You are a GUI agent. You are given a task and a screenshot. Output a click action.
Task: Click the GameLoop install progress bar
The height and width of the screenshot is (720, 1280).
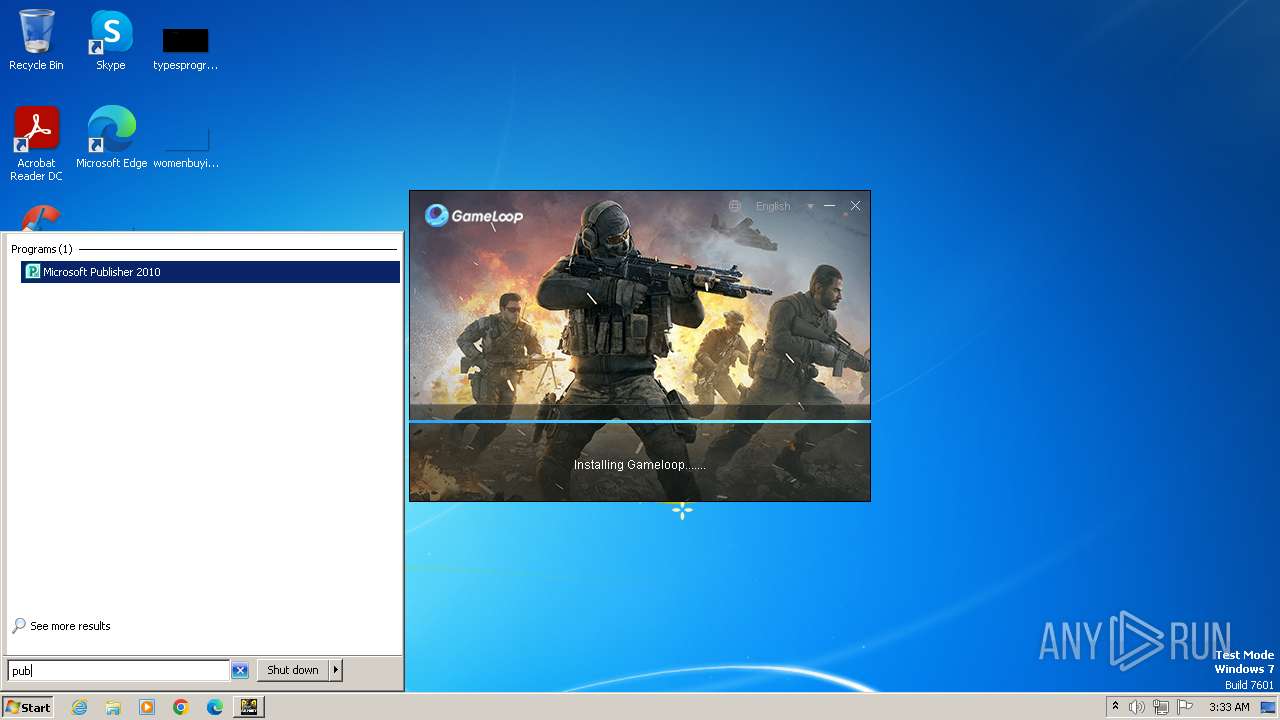click(x=640, y=421)
